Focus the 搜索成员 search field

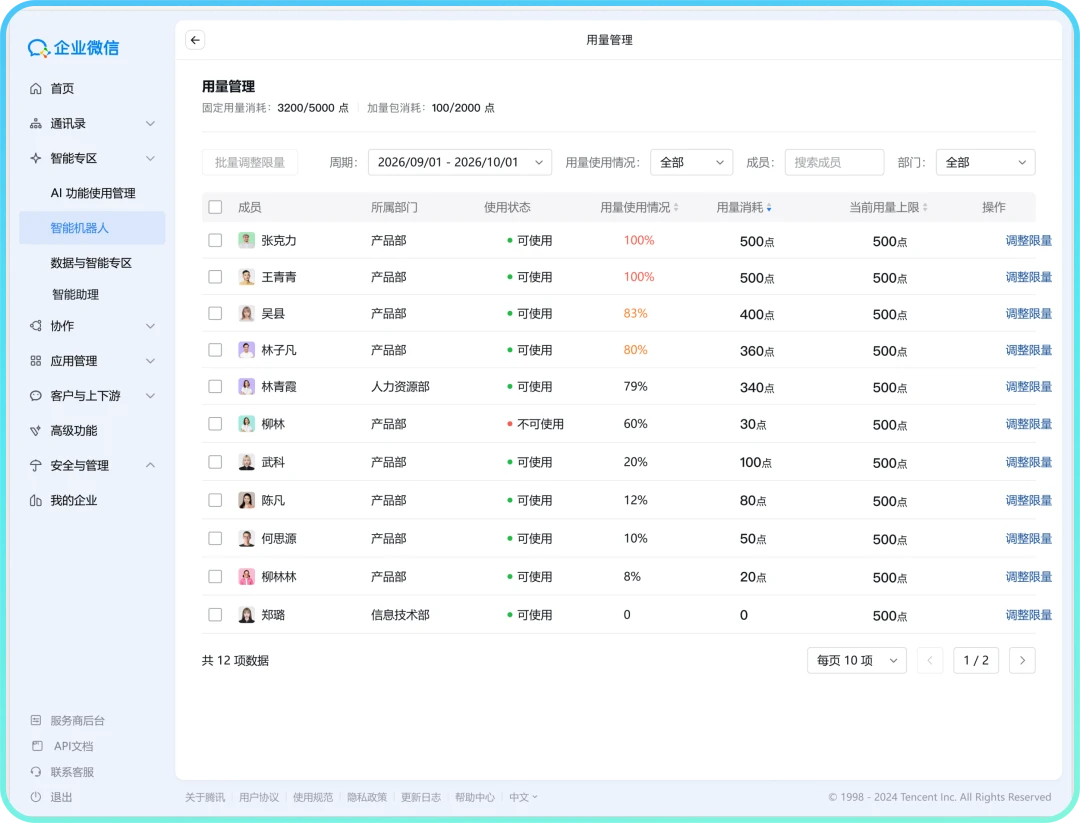[x=834, y=163]
